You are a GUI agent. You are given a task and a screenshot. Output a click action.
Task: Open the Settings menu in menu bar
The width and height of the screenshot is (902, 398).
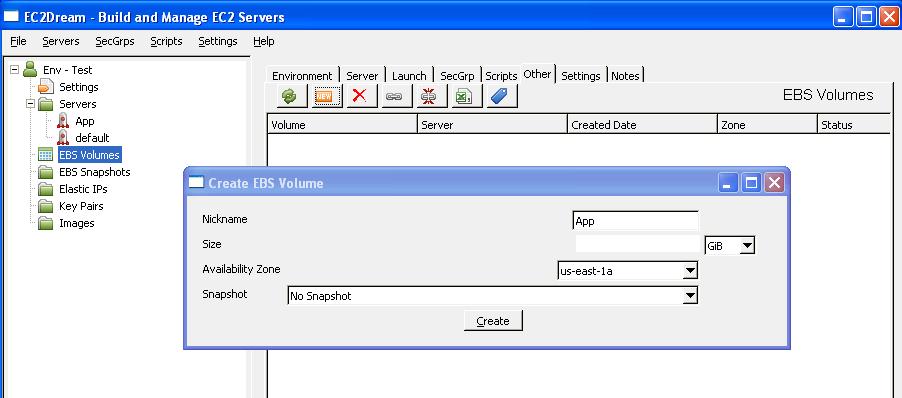click(218, 41)
